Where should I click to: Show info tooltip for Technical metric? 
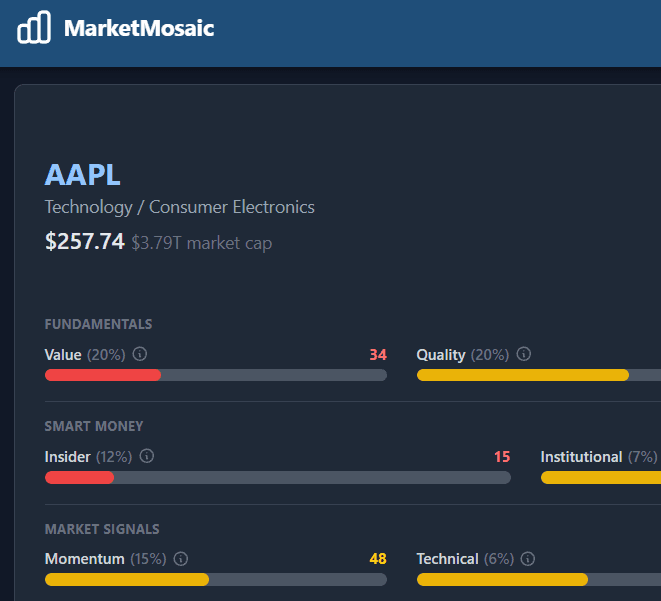528,559
